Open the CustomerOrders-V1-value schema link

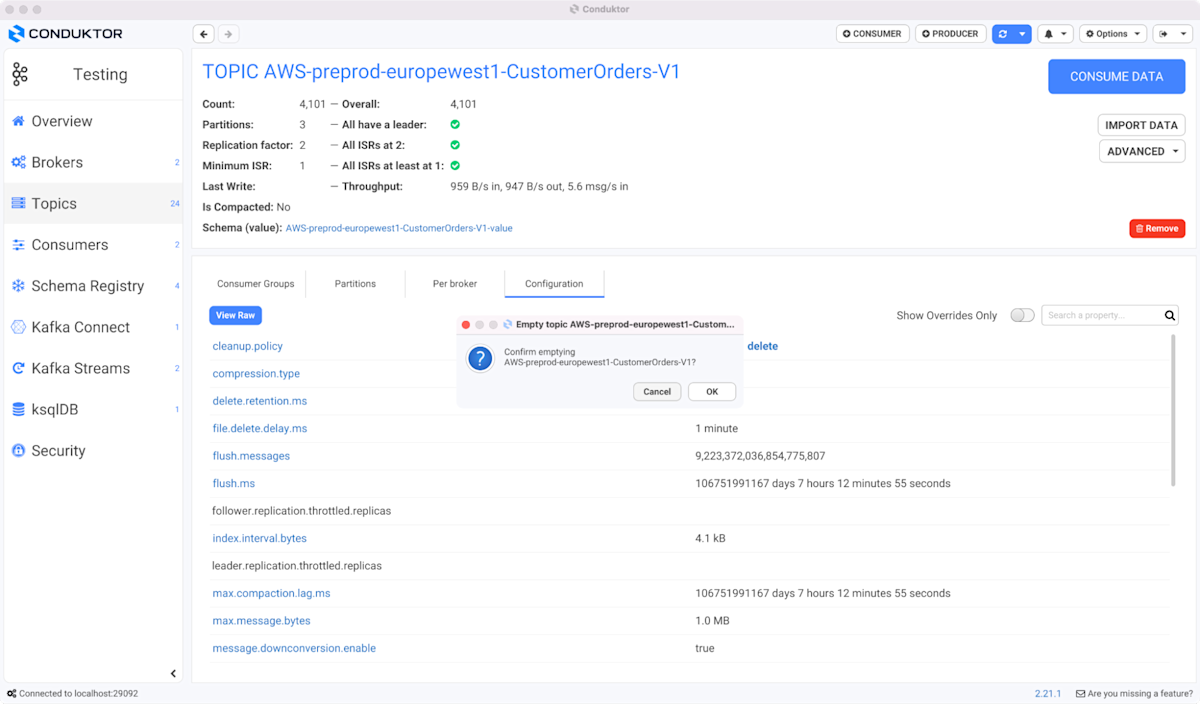[399, 228]
